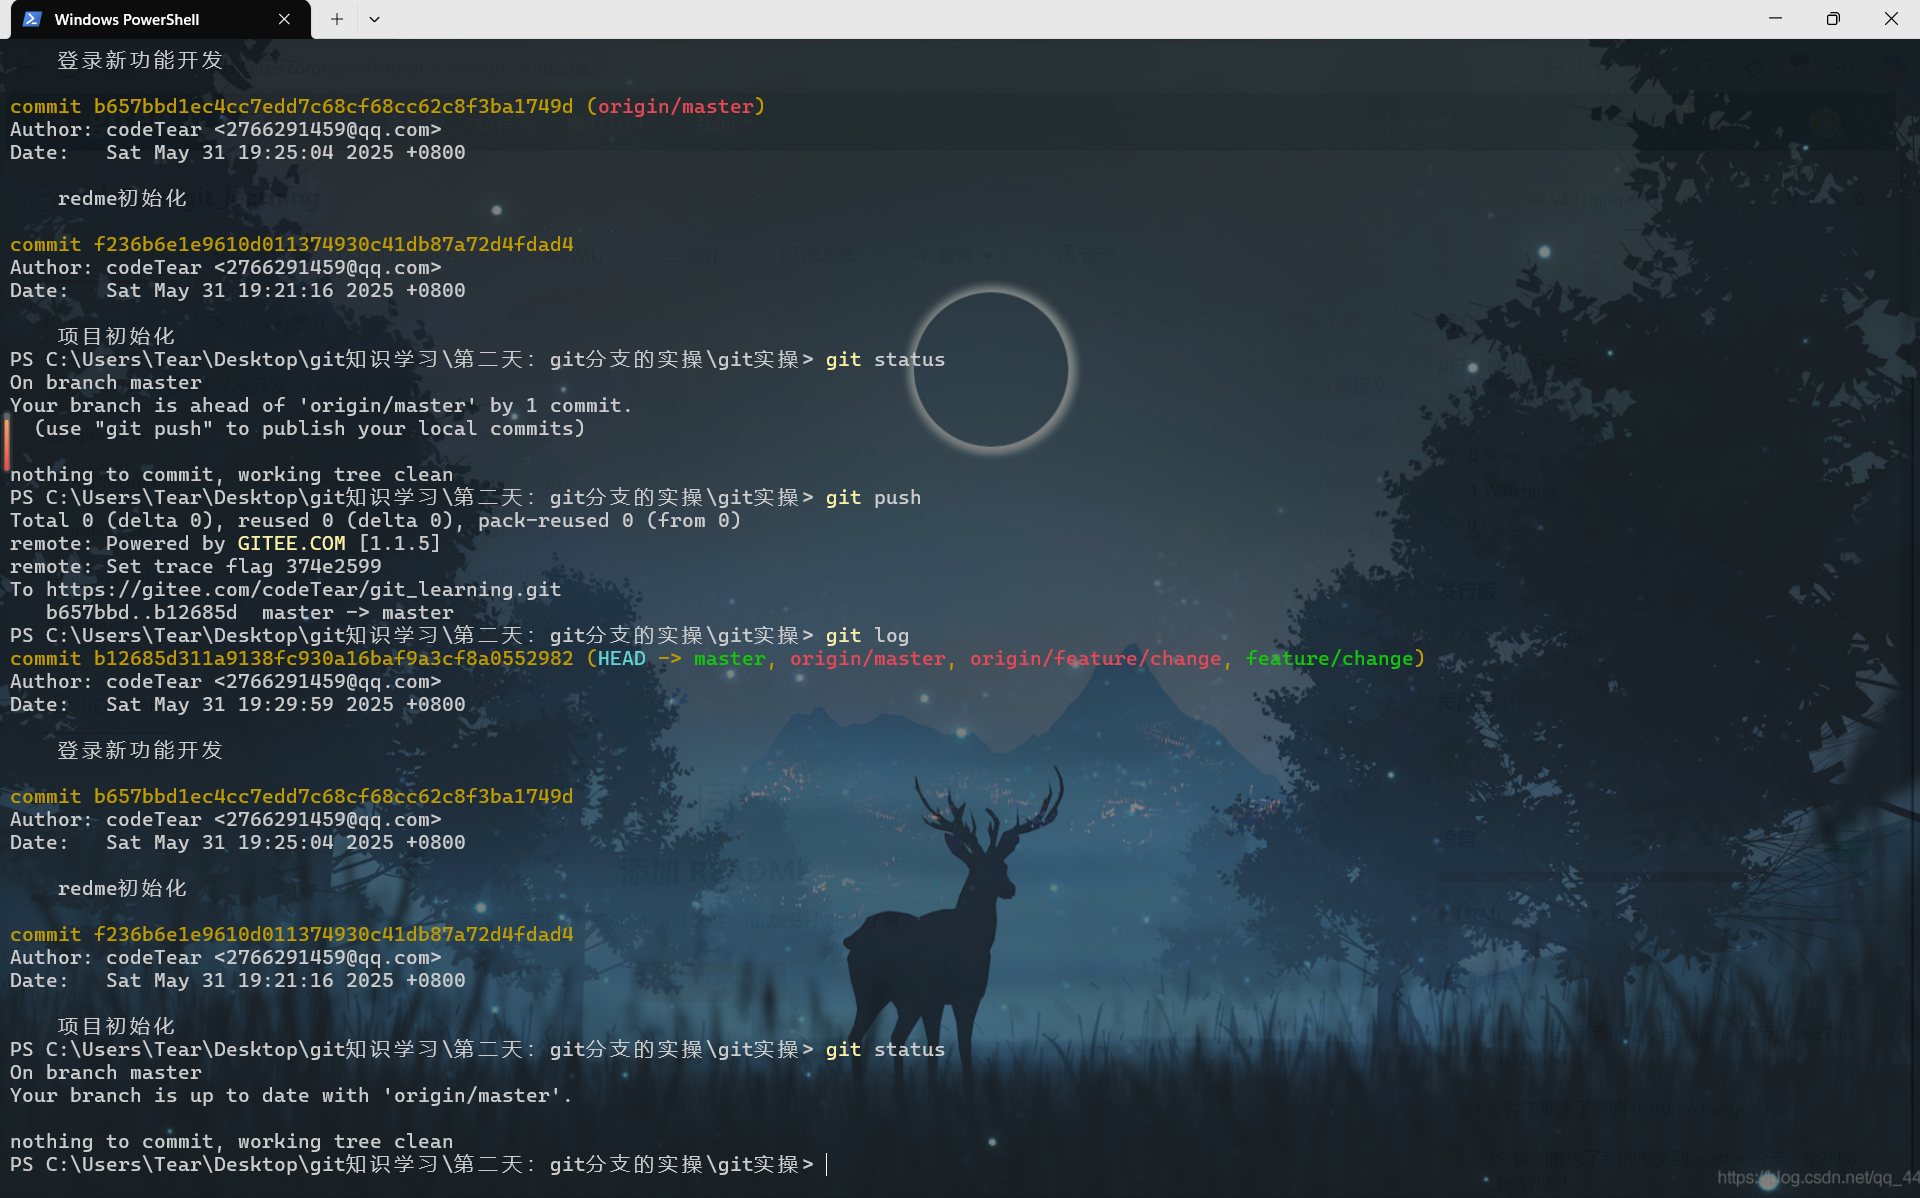Click the yellow GITEE.COM text
This screenshot has width=1920, height=1198.
pos(291,543)
